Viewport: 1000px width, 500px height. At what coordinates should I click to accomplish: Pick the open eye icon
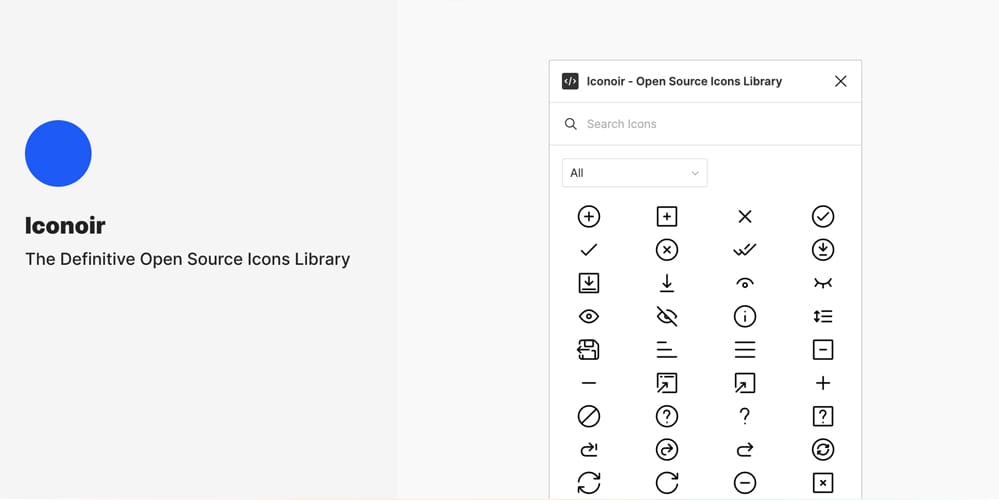pyautogui.click(x=589, y=316)
